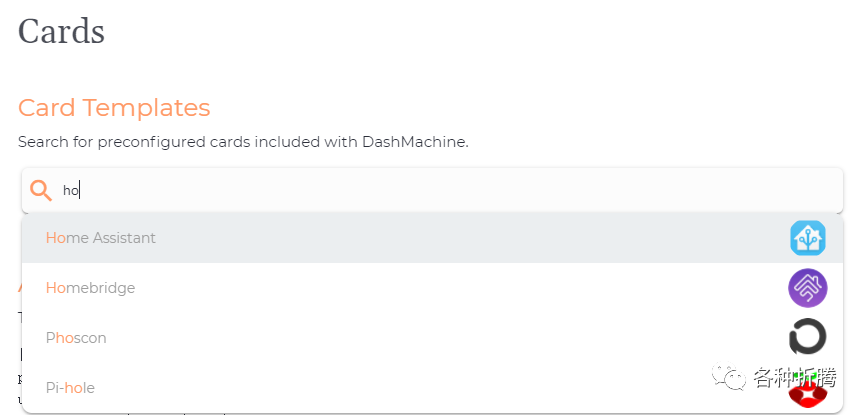Select Home Assistant from the suggestions
This screenshot has height=415, width=864.
(101, 238)
